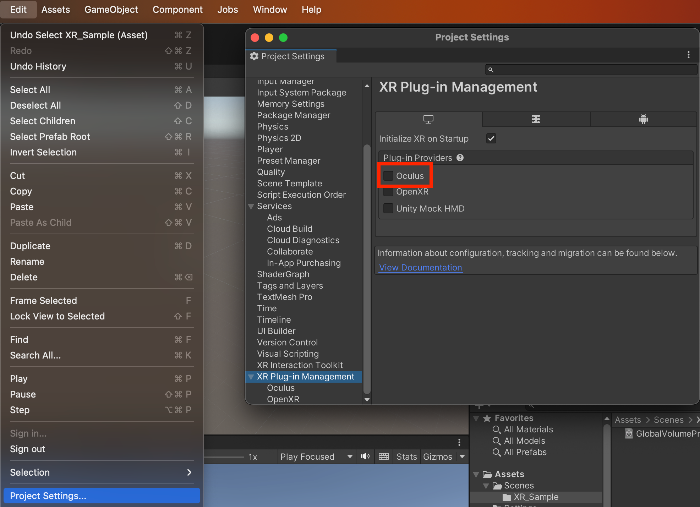This screenshot has width=700, height=507.
Task: Click settings list scrollbar thumb
Action: (367, 268)
